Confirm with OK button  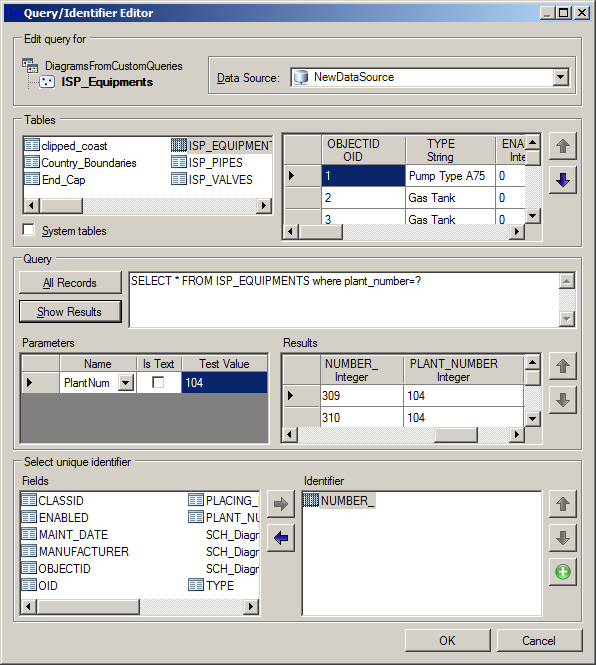tap(448, 640)
